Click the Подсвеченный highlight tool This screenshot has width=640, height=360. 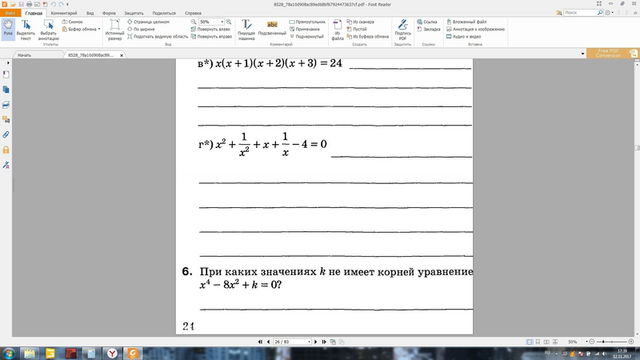point(272,29)
